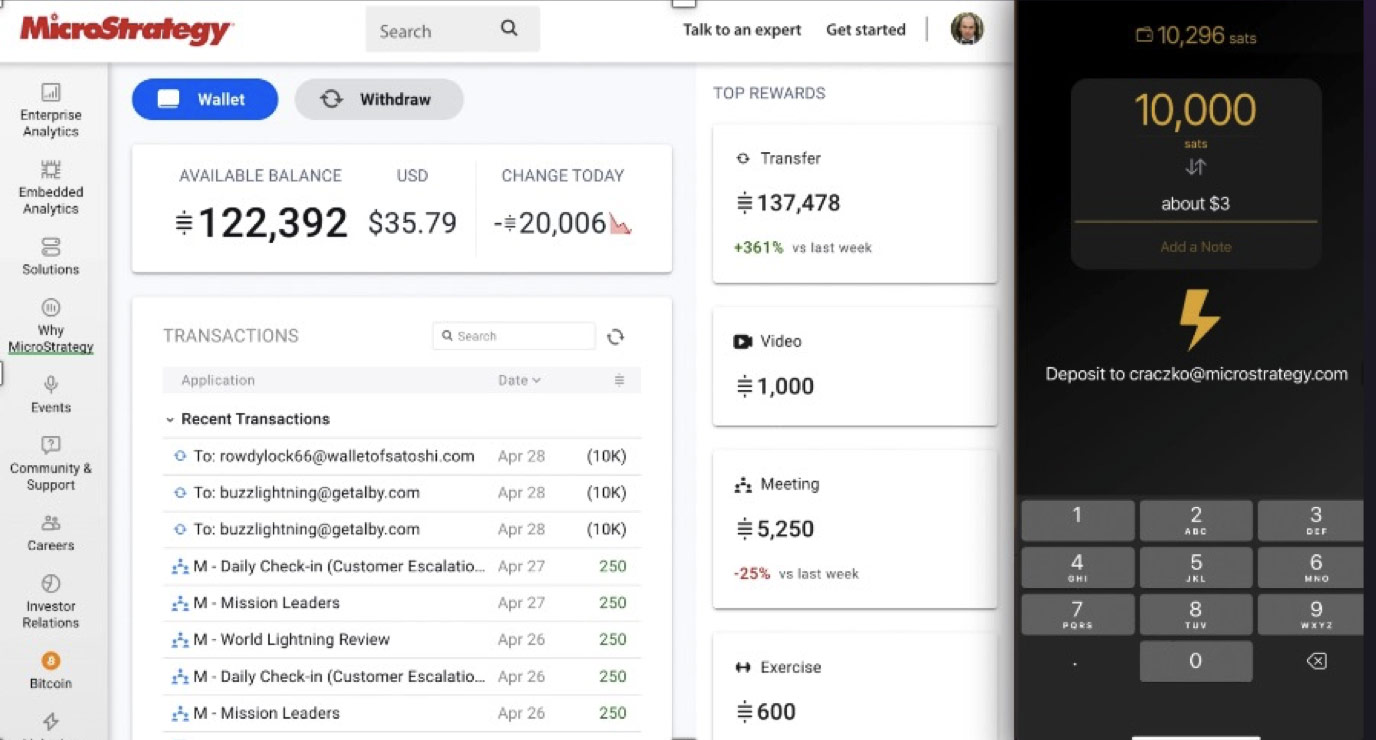This screenshot has width=1376, height=740.
Task: Select the Wallet tab
Action: (x=205, y=99)
